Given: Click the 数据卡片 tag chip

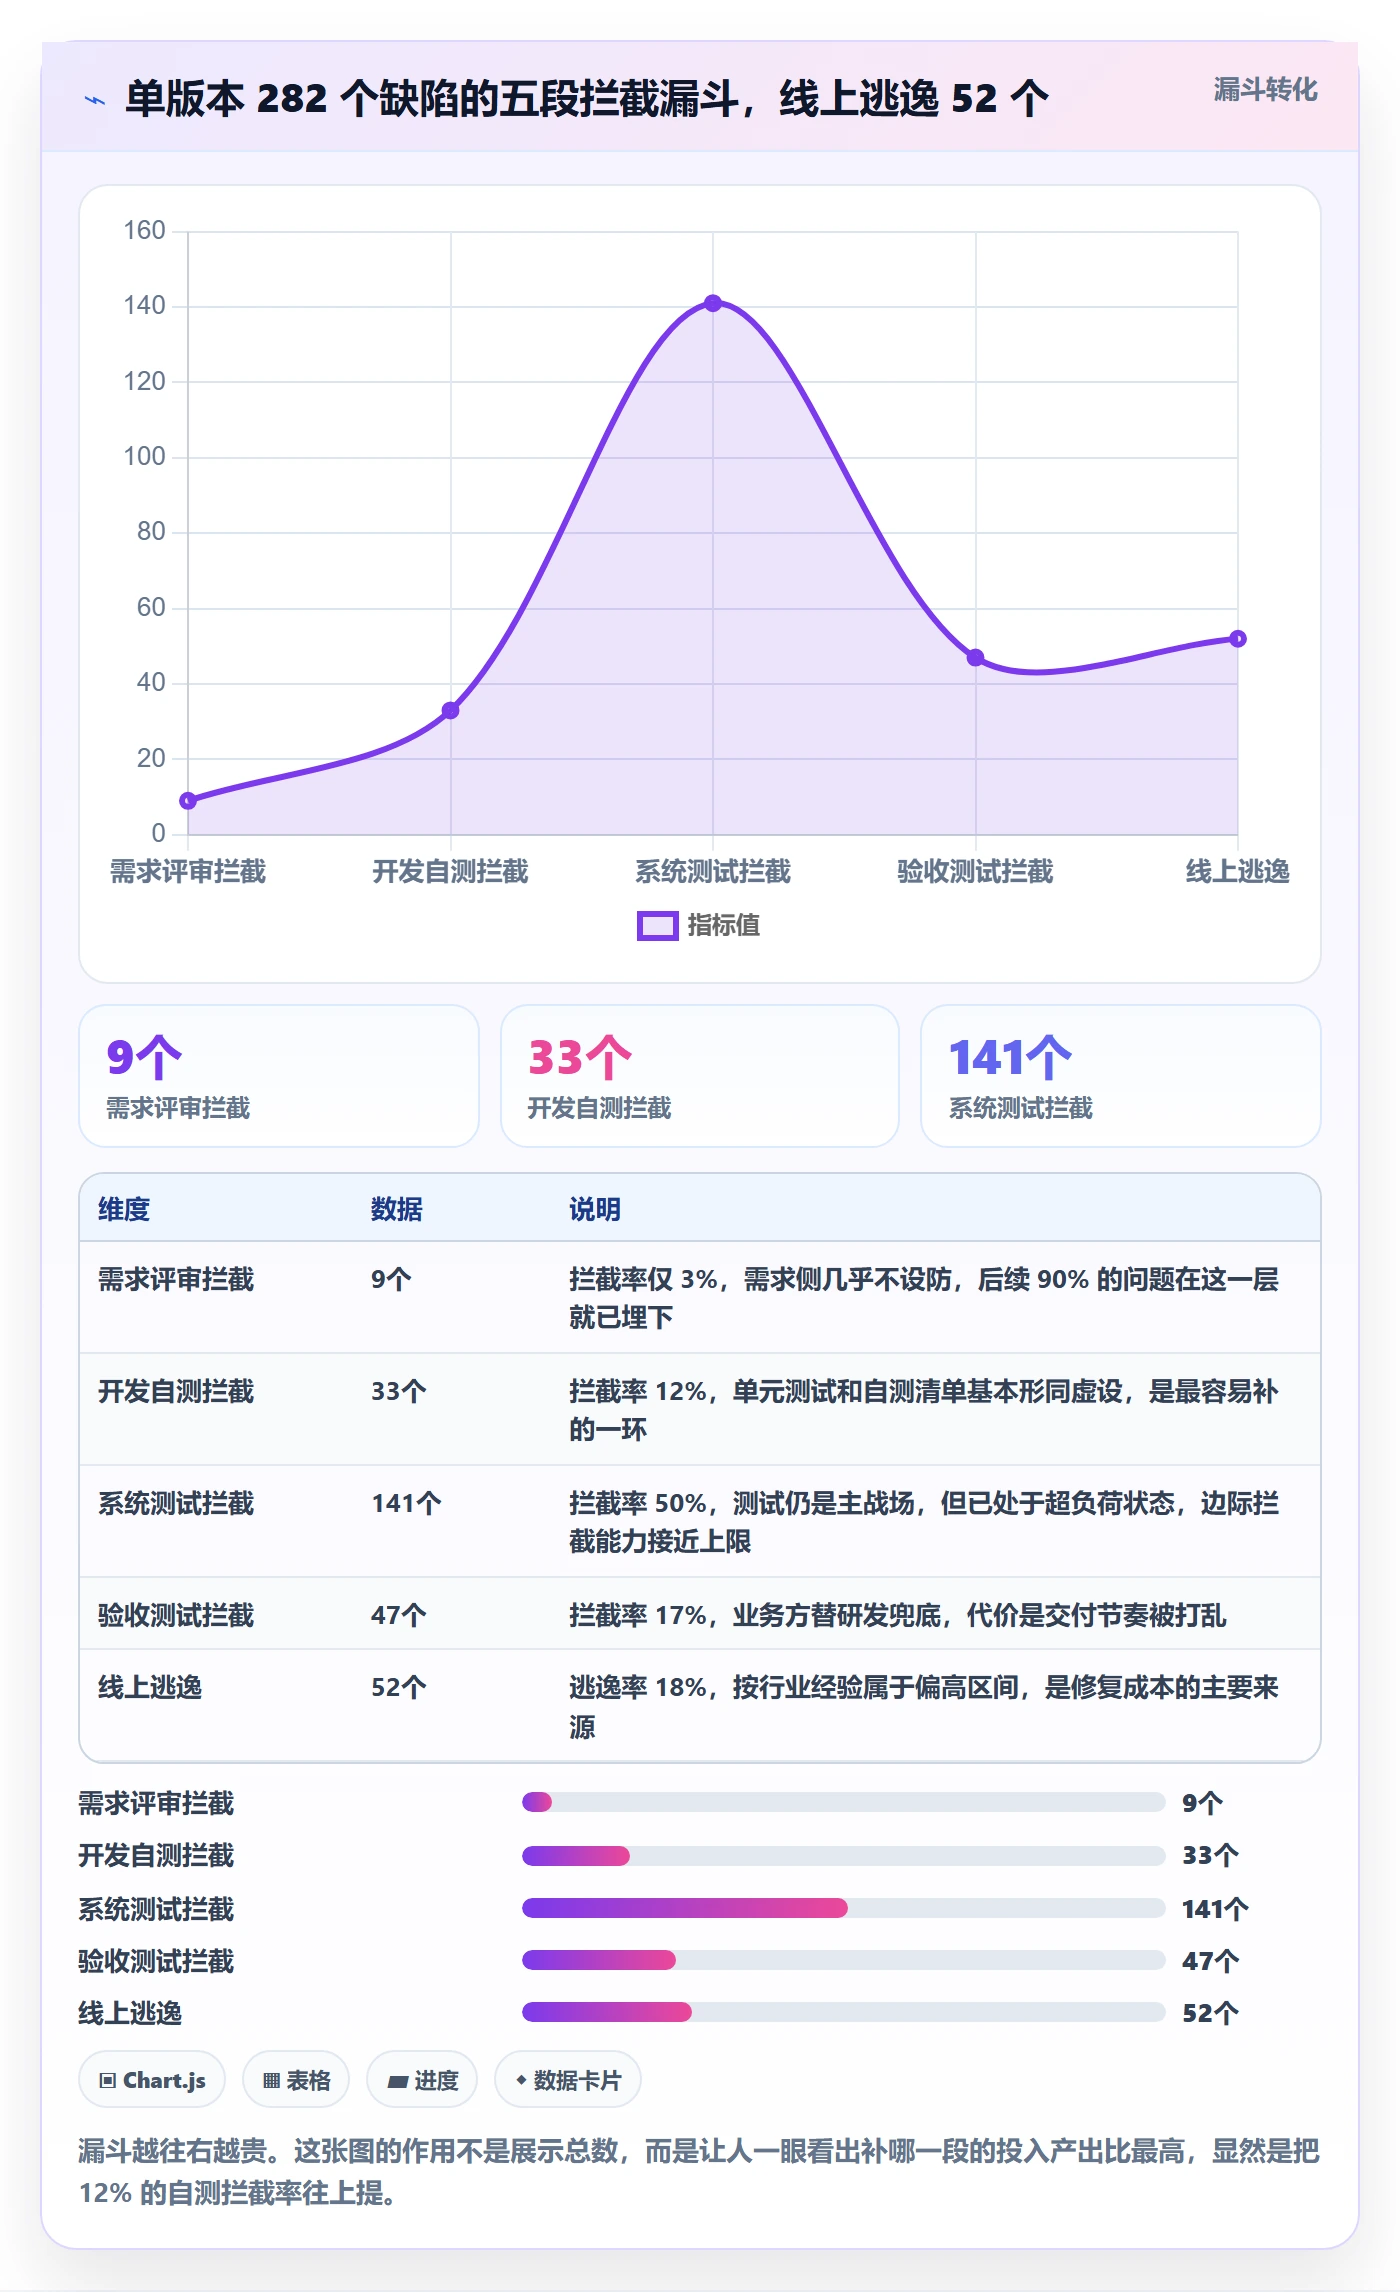Looking at the screenshot, I should point(568,2080).
